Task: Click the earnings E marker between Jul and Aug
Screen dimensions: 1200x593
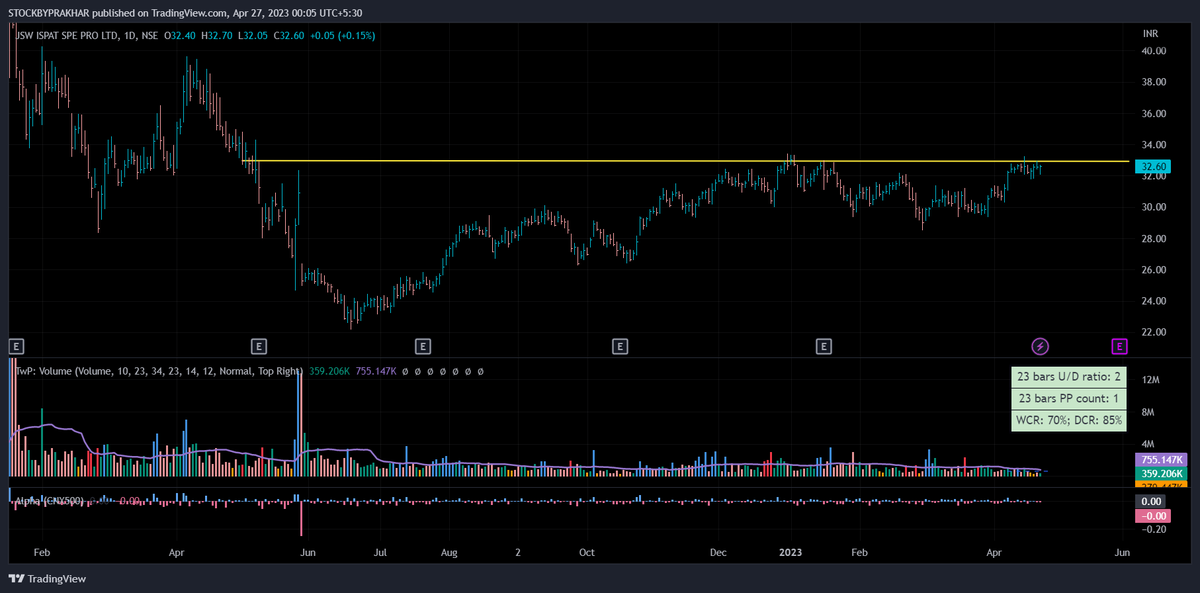Action: (x=423, y=346)
